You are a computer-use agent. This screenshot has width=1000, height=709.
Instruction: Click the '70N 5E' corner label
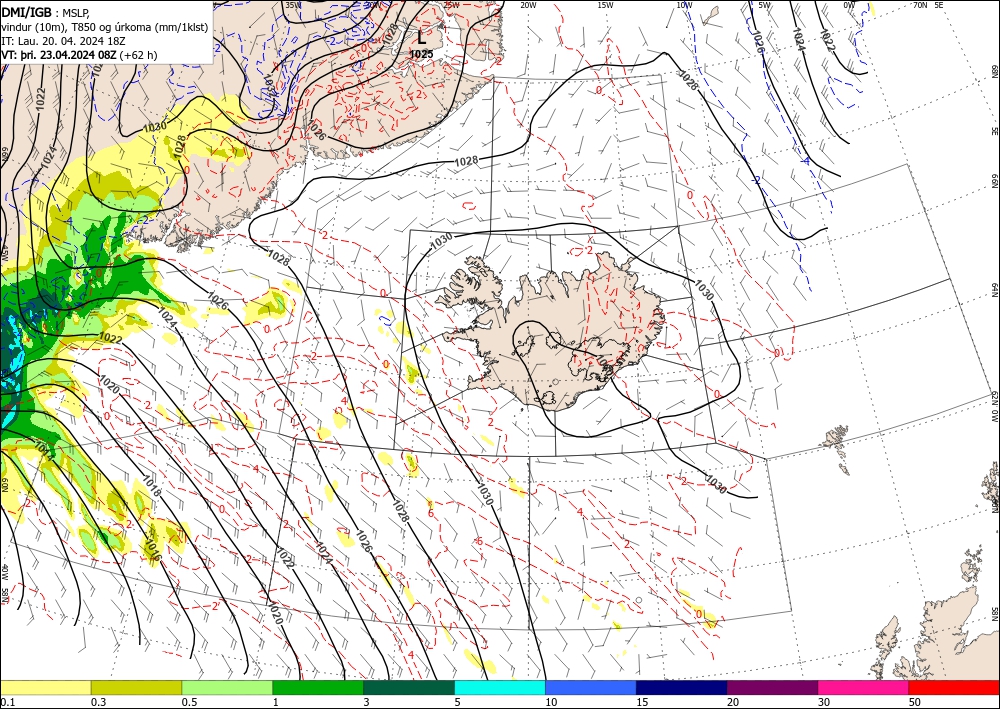pos(929,5)
